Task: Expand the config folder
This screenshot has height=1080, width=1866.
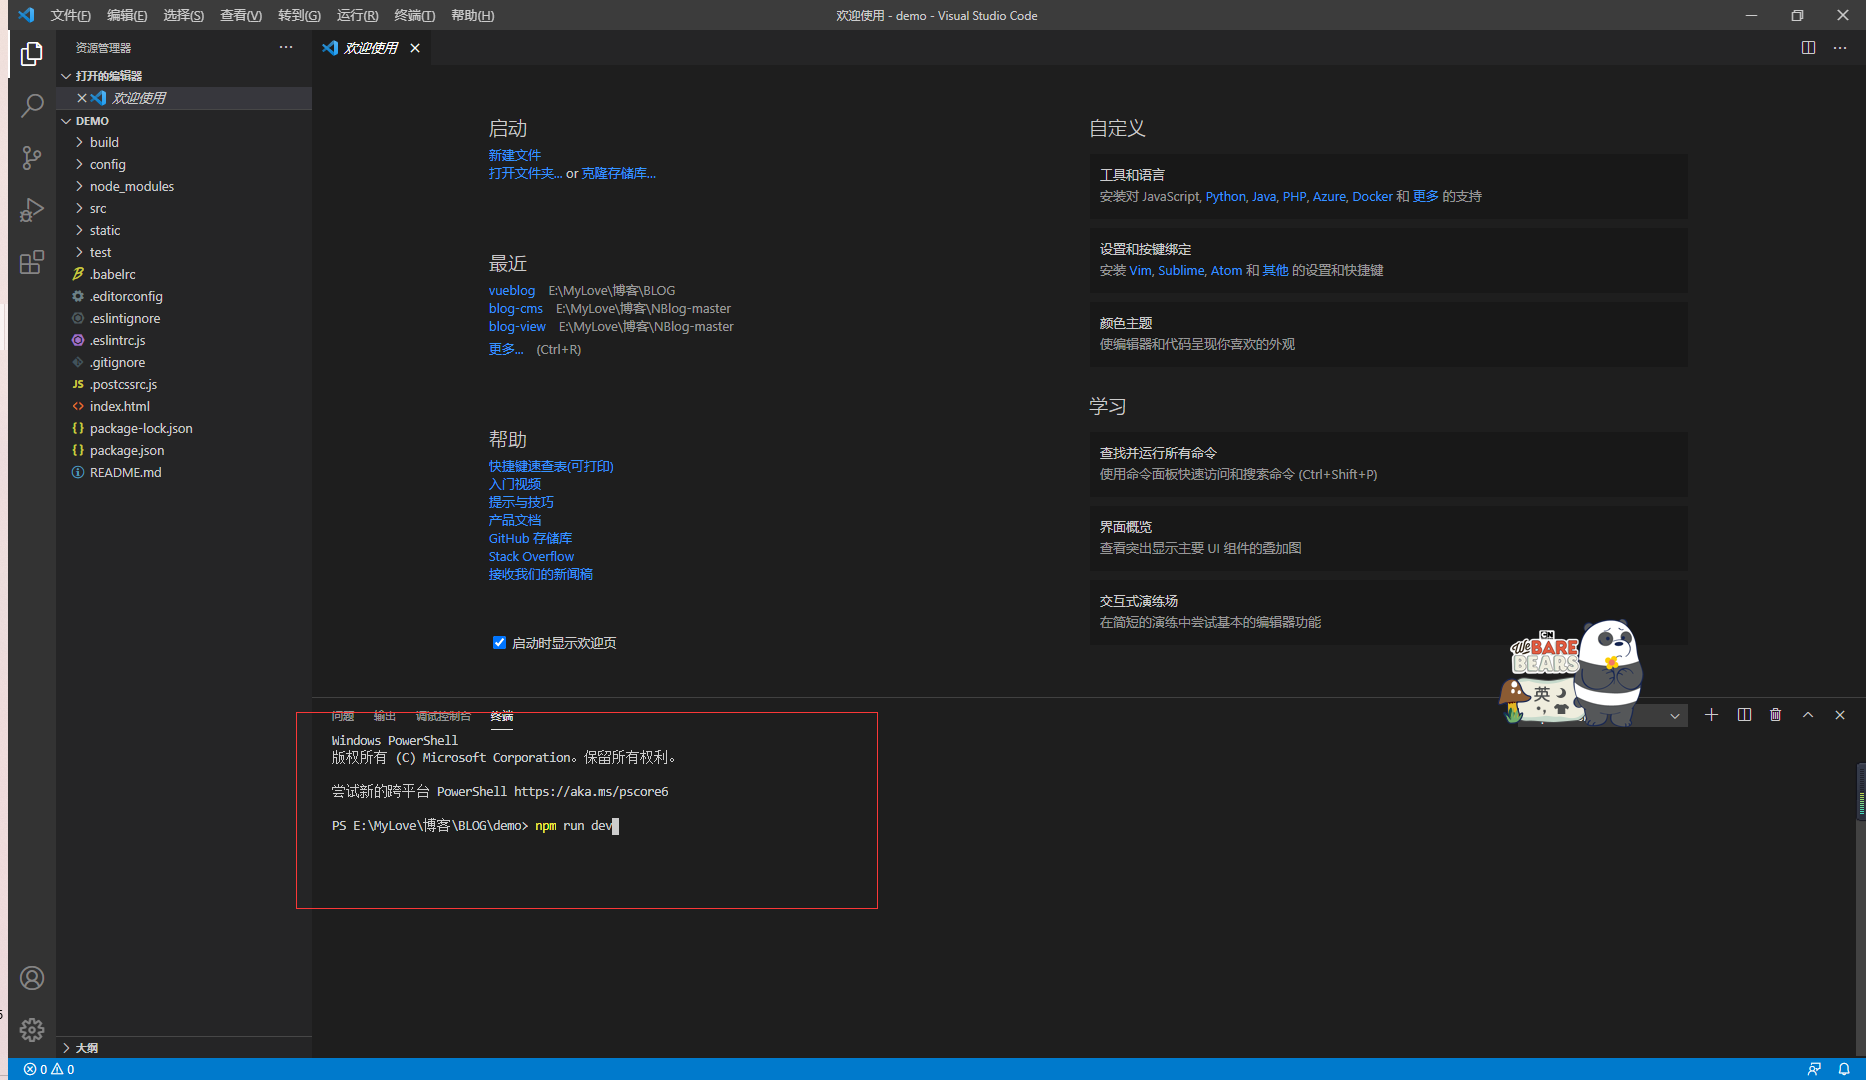Action: click(x=184, y=164)
